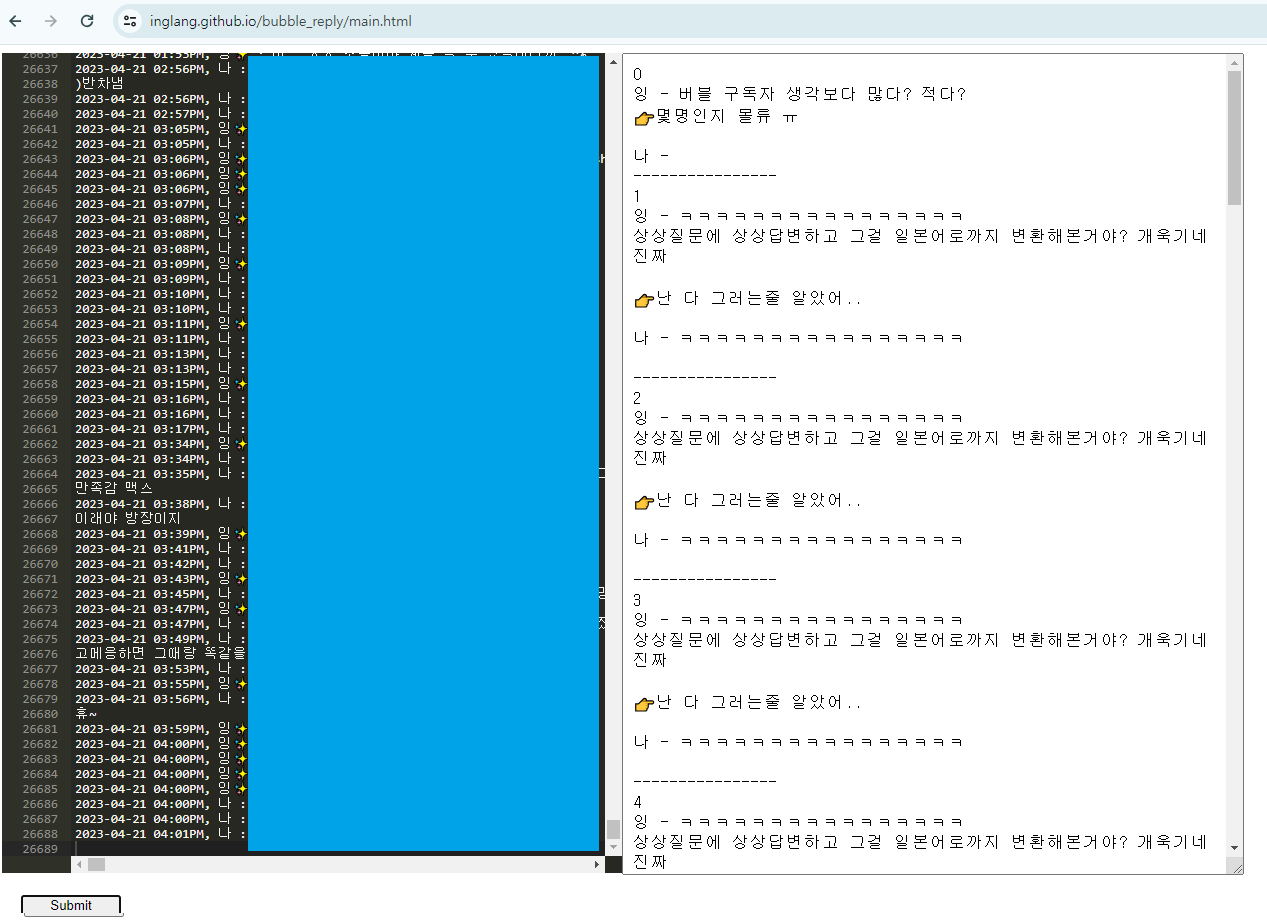Viewport: 1267px width, 924px height.
Task: Click the result textarea scrollbar thumb
Action: coord(1234,137)
